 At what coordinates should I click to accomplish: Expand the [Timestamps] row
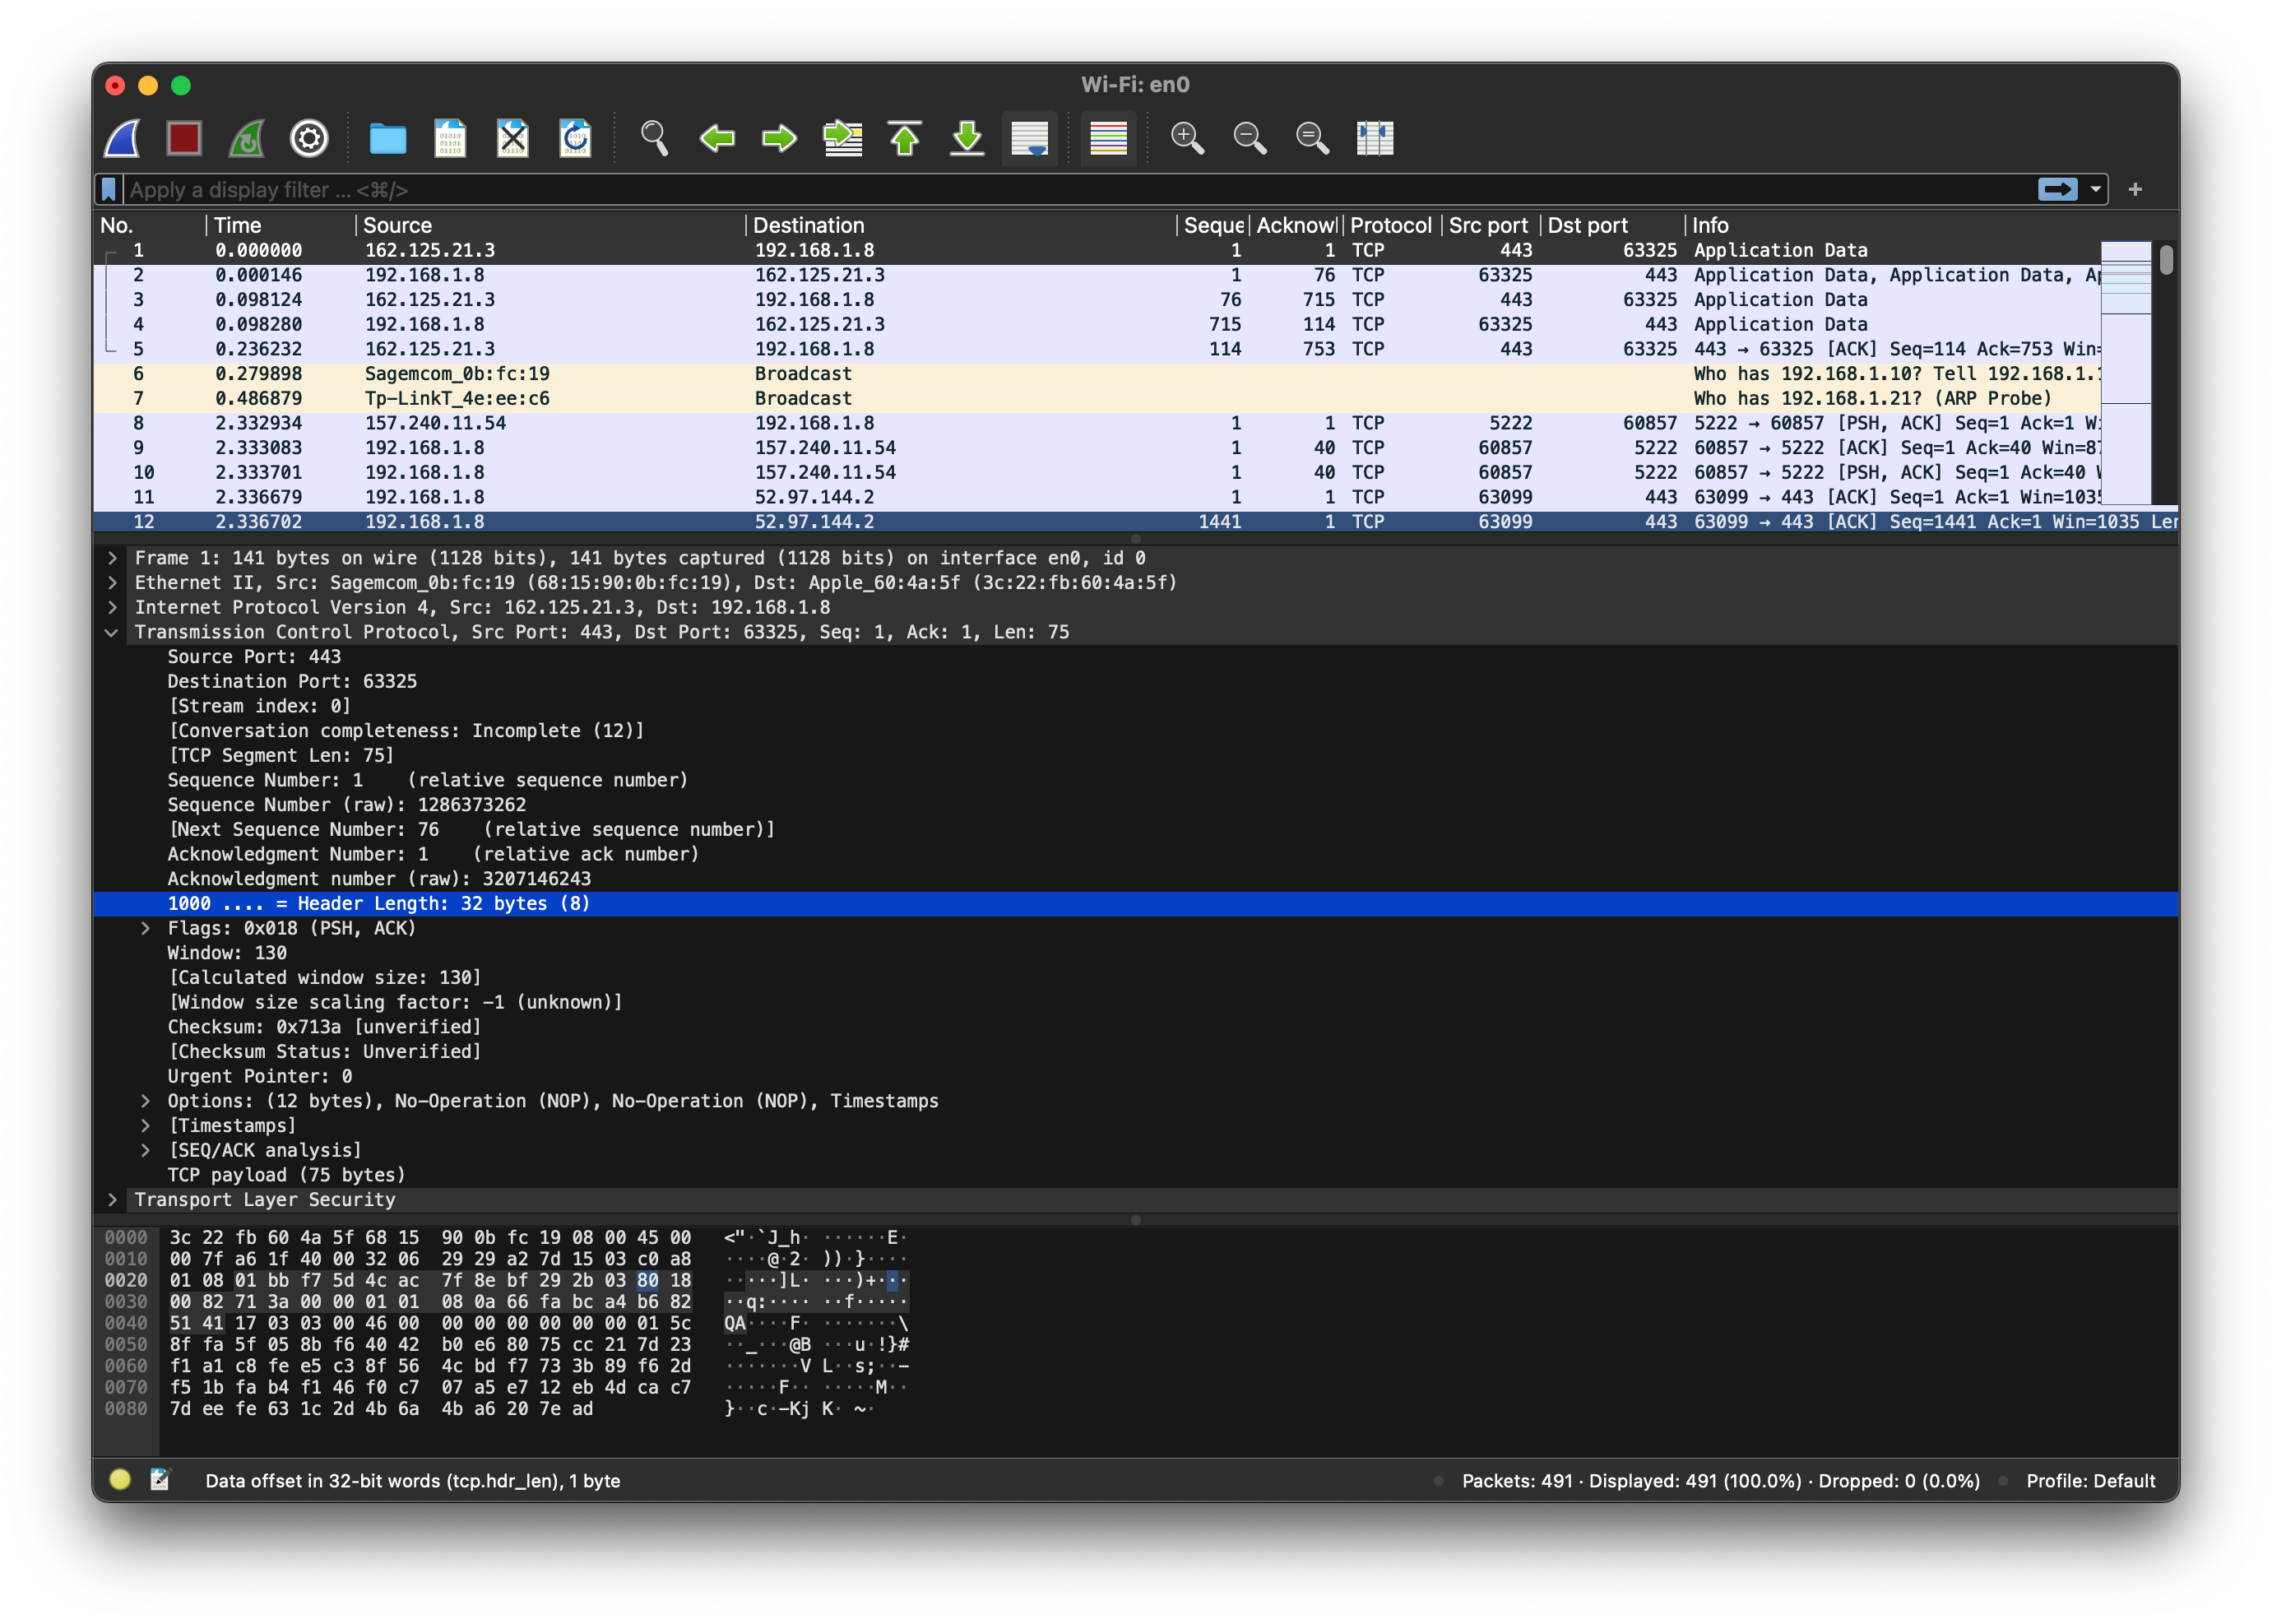145,1126
